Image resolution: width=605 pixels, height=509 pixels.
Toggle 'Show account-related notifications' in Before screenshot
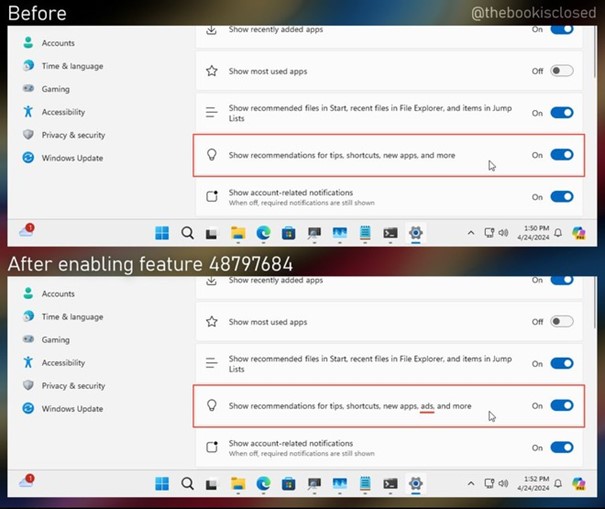(x=562, y=197)
